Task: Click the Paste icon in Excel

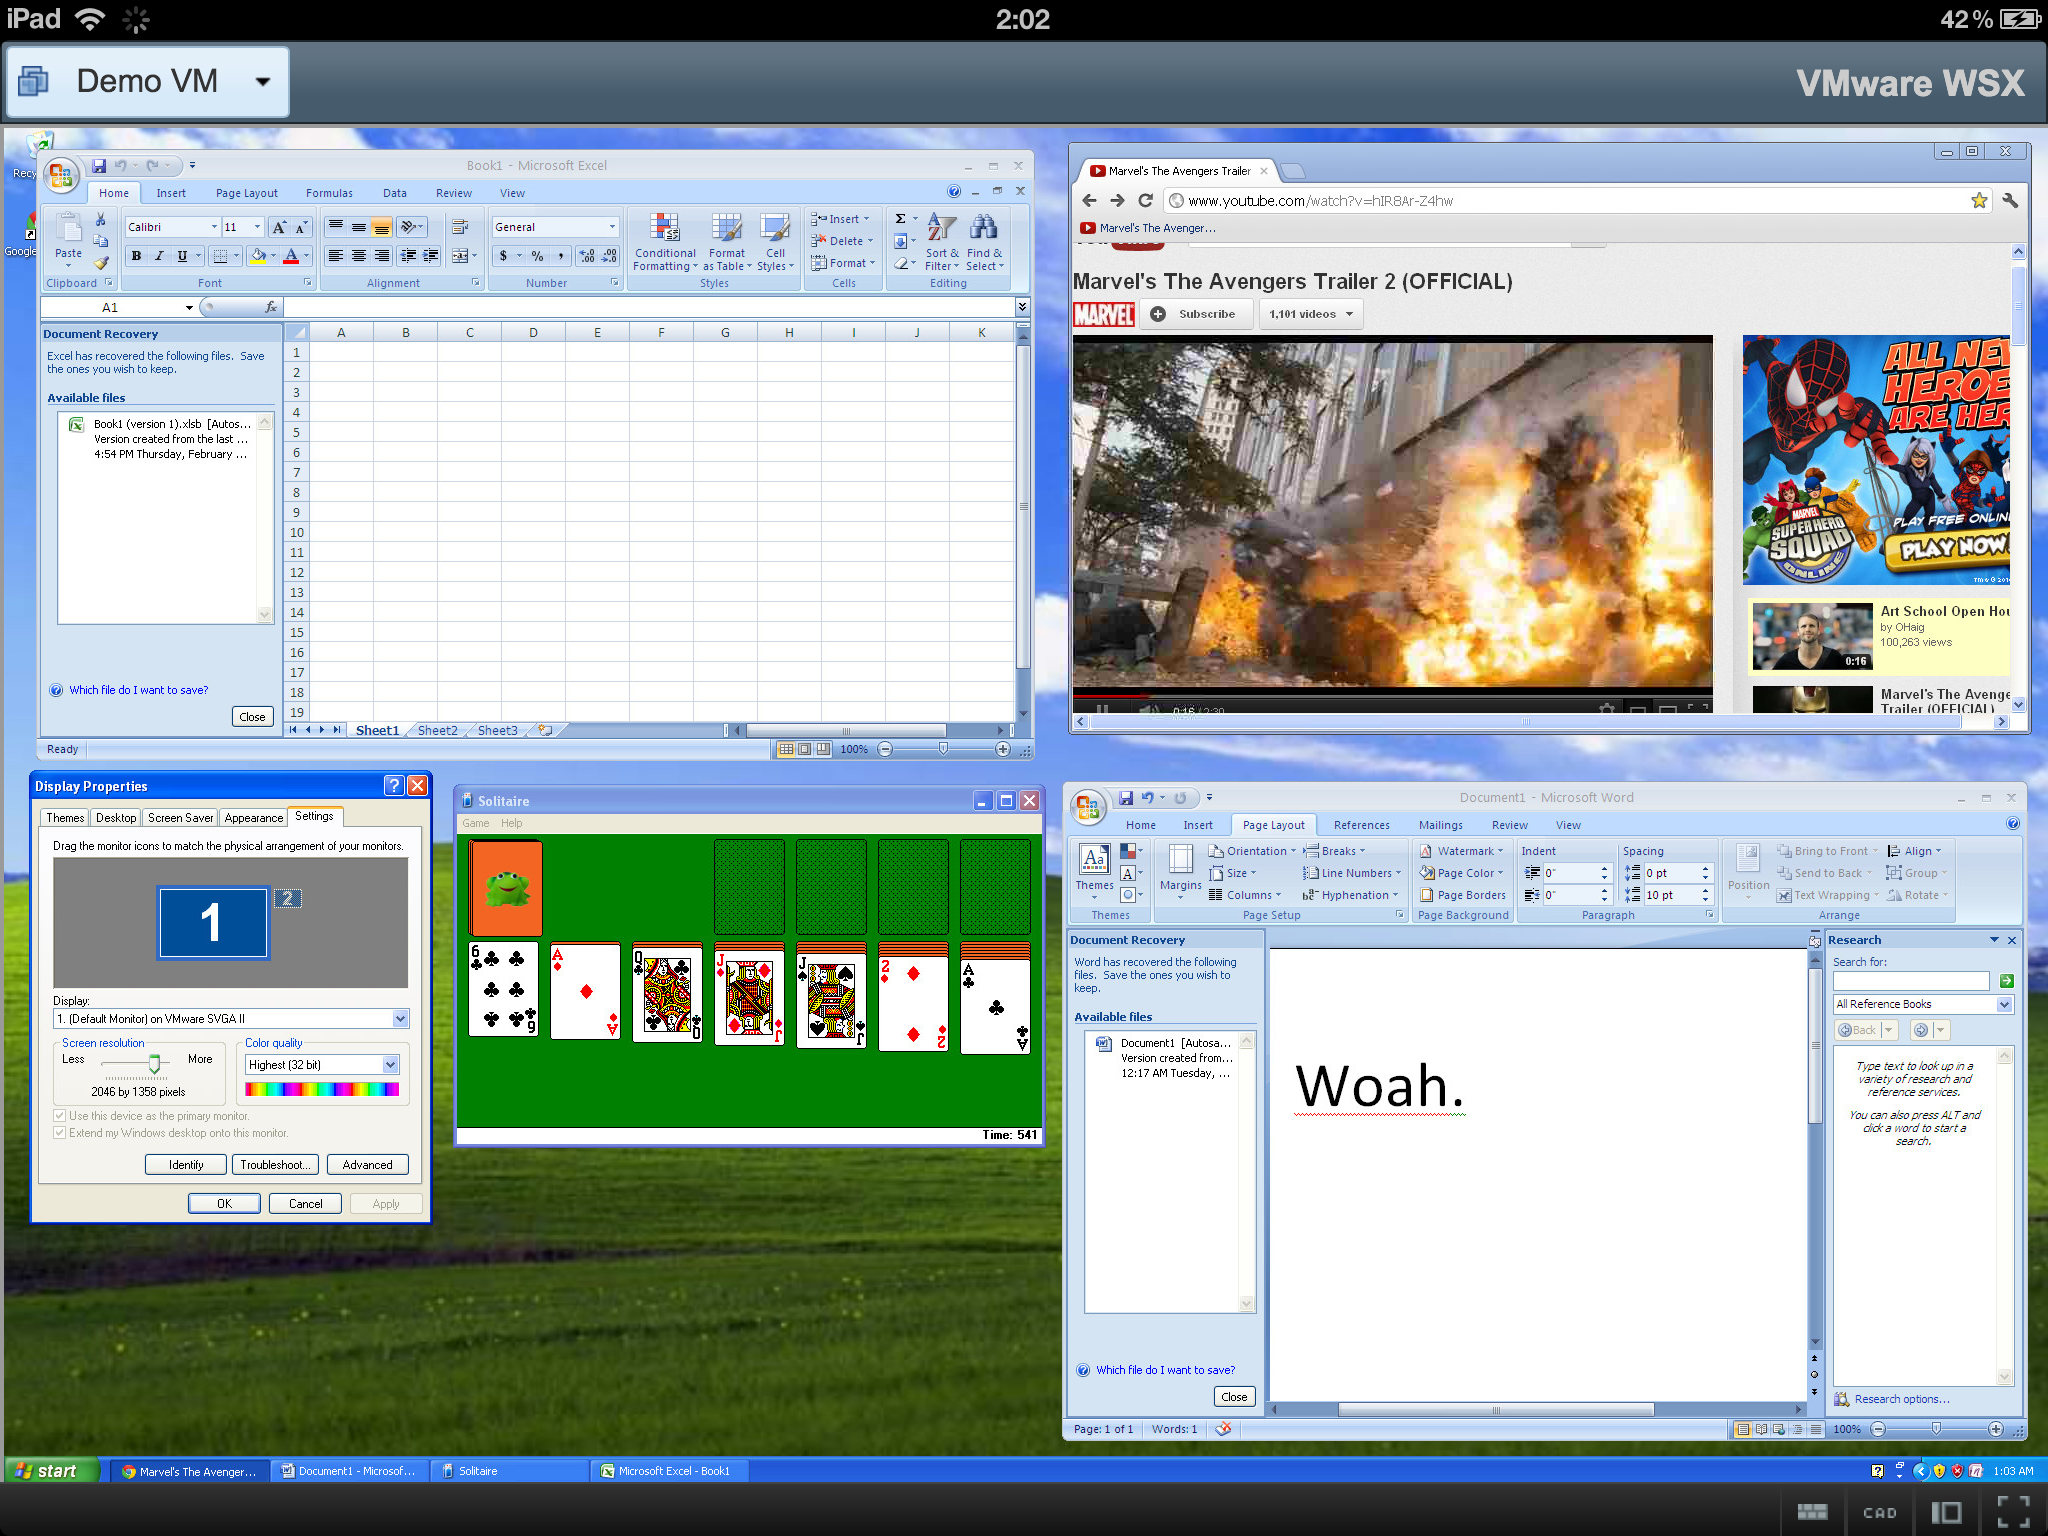Action: pyautogui.click(x=68, y=229)
